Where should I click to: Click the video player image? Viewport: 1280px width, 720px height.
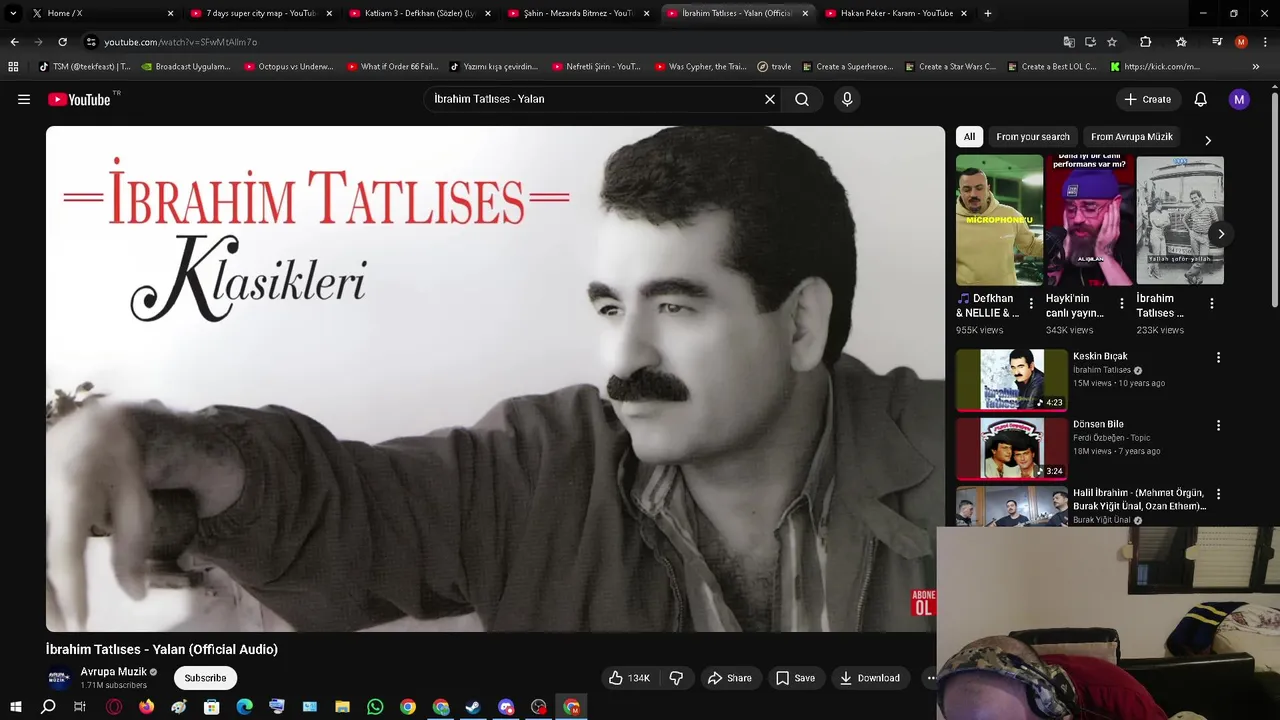click(495, 379)
